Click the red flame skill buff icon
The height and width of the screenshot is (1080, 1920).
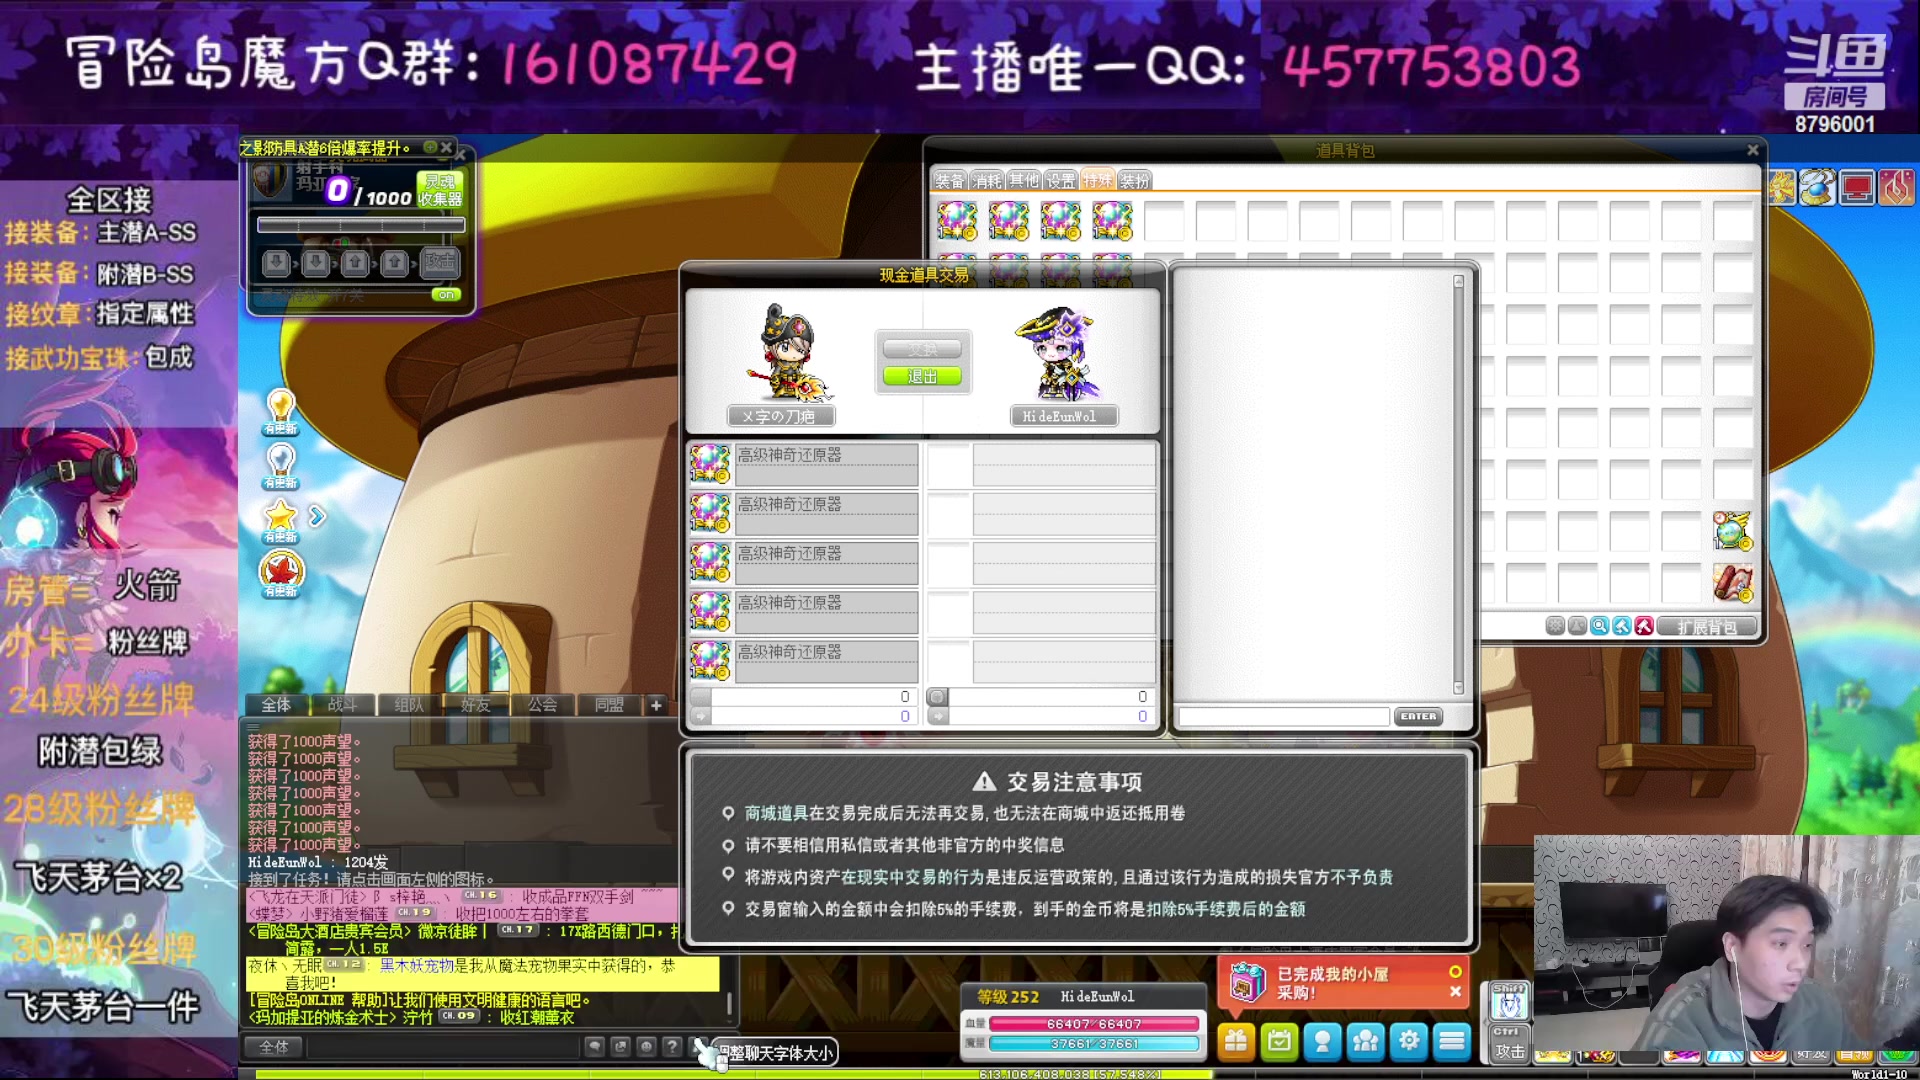coord(1896,187)
